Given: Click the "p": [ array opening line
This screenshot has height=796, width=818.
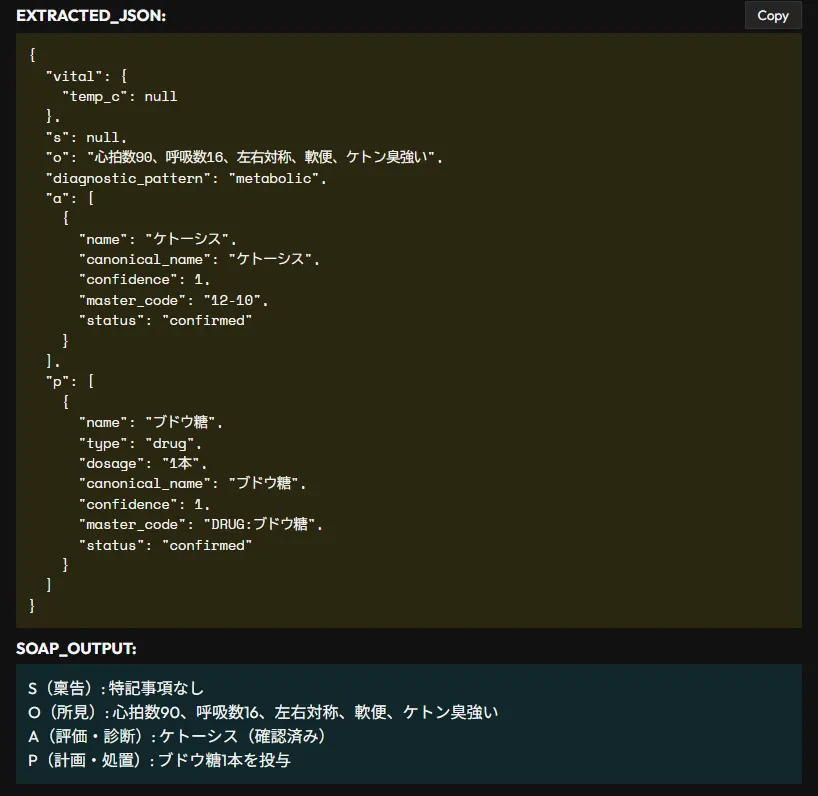Looking at the screenshot, I should tap(70, 382).
